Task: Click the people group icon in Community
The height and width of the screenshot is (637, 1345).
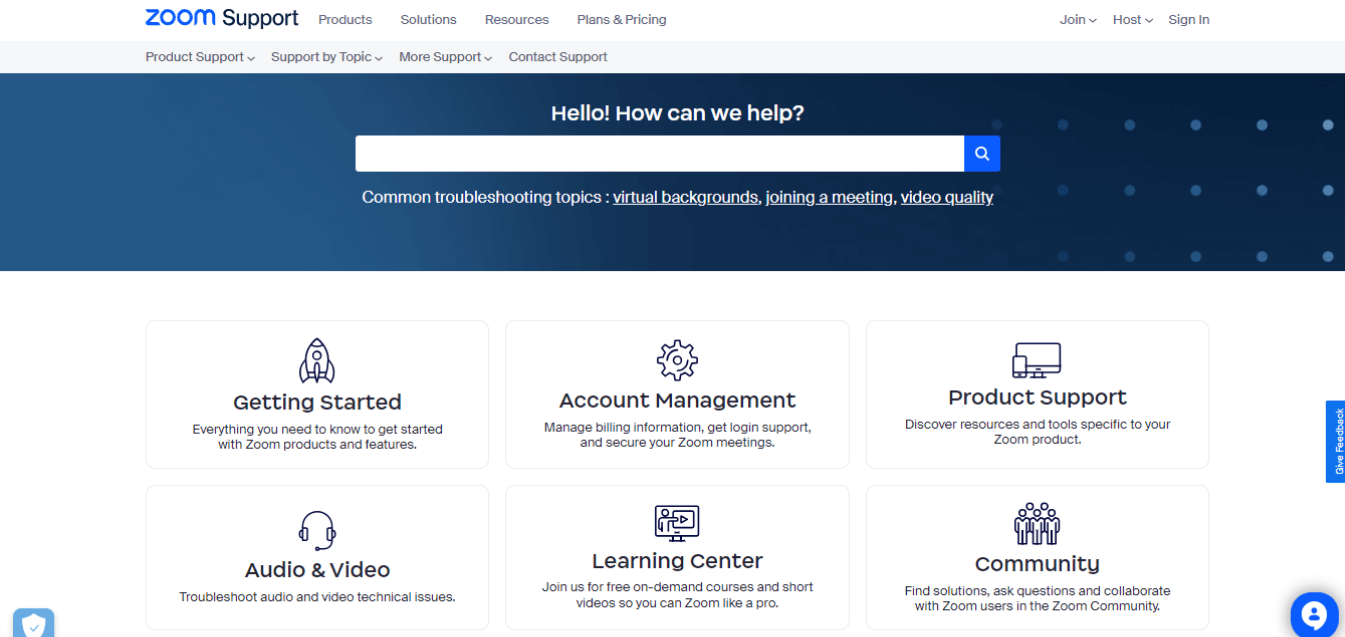Action: [x=1037, y=523]
